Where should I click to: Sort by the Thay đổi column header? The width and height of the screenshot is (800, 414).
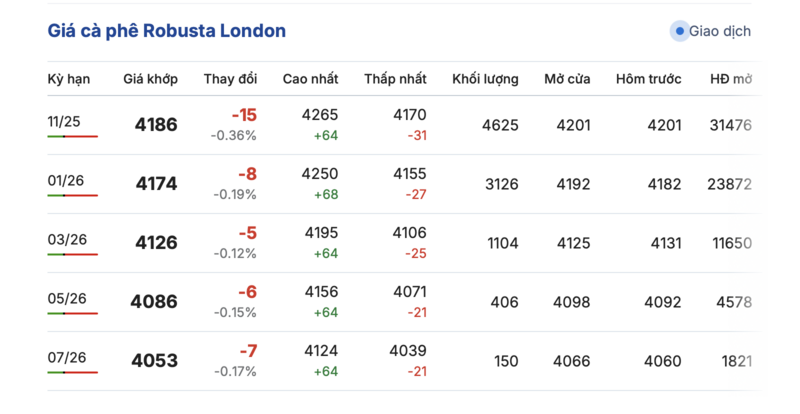click(230, 78)
